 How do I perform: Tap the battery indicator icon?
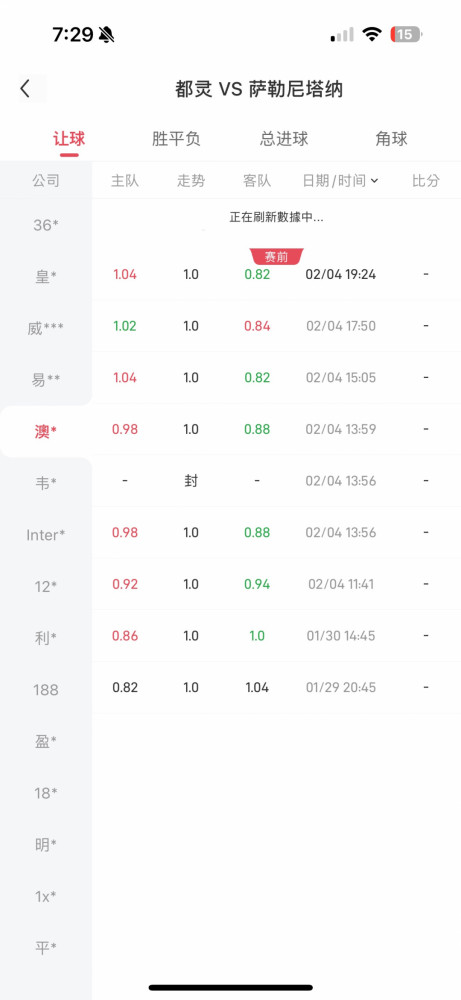[406, 34]
